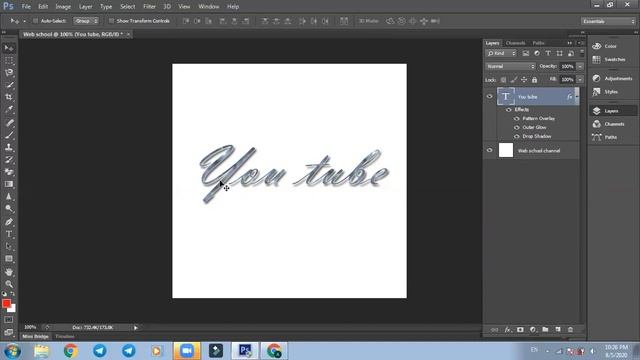Image resolution: width=640 pixels, height=360 pixels.
Task: Select the Rectangle shape tool
Action: pyautogui.click(x=9, y=259)
